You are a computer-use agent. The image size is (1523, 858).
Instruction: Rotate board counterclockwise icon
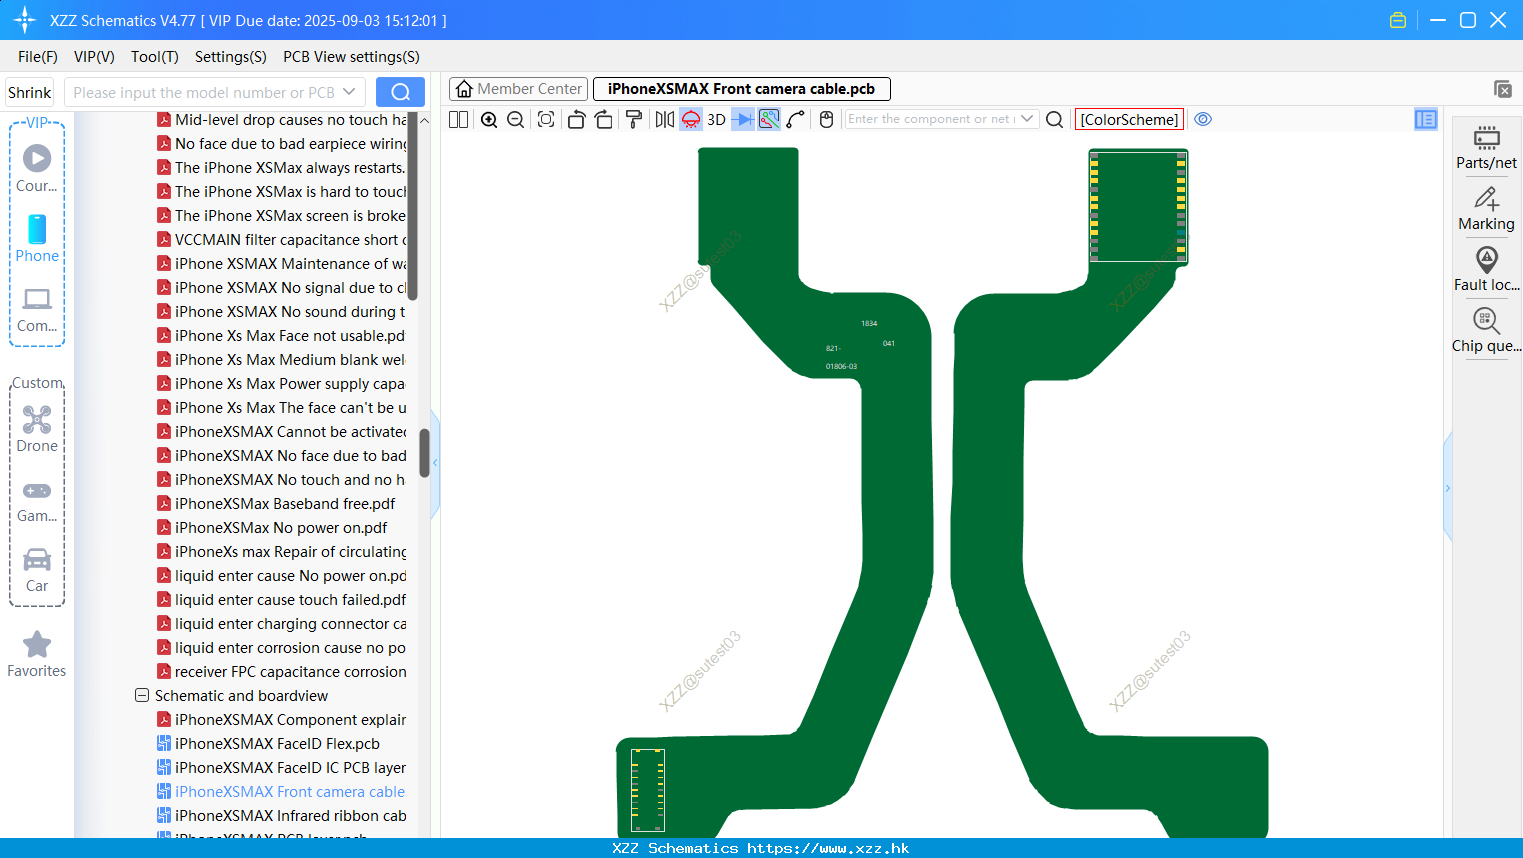(576, 120)
